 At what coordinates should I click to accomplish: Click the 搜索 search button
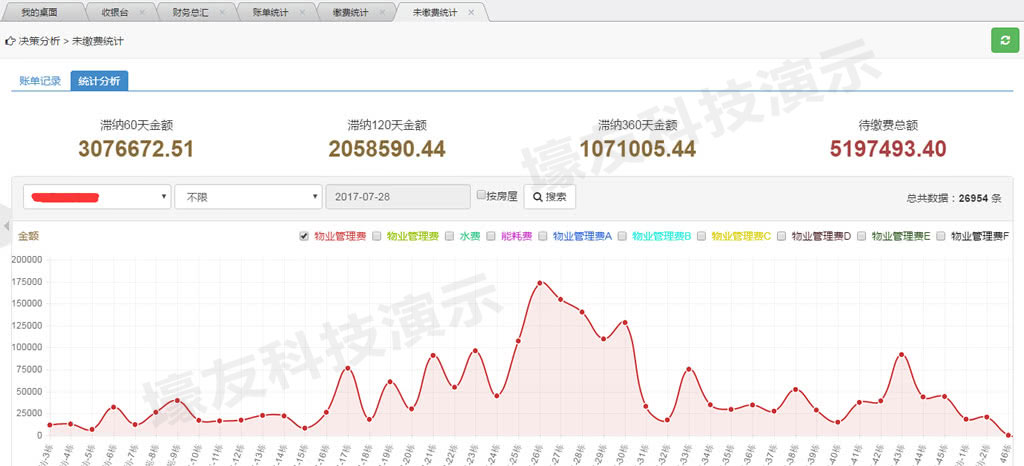click(x=549, y=197)
